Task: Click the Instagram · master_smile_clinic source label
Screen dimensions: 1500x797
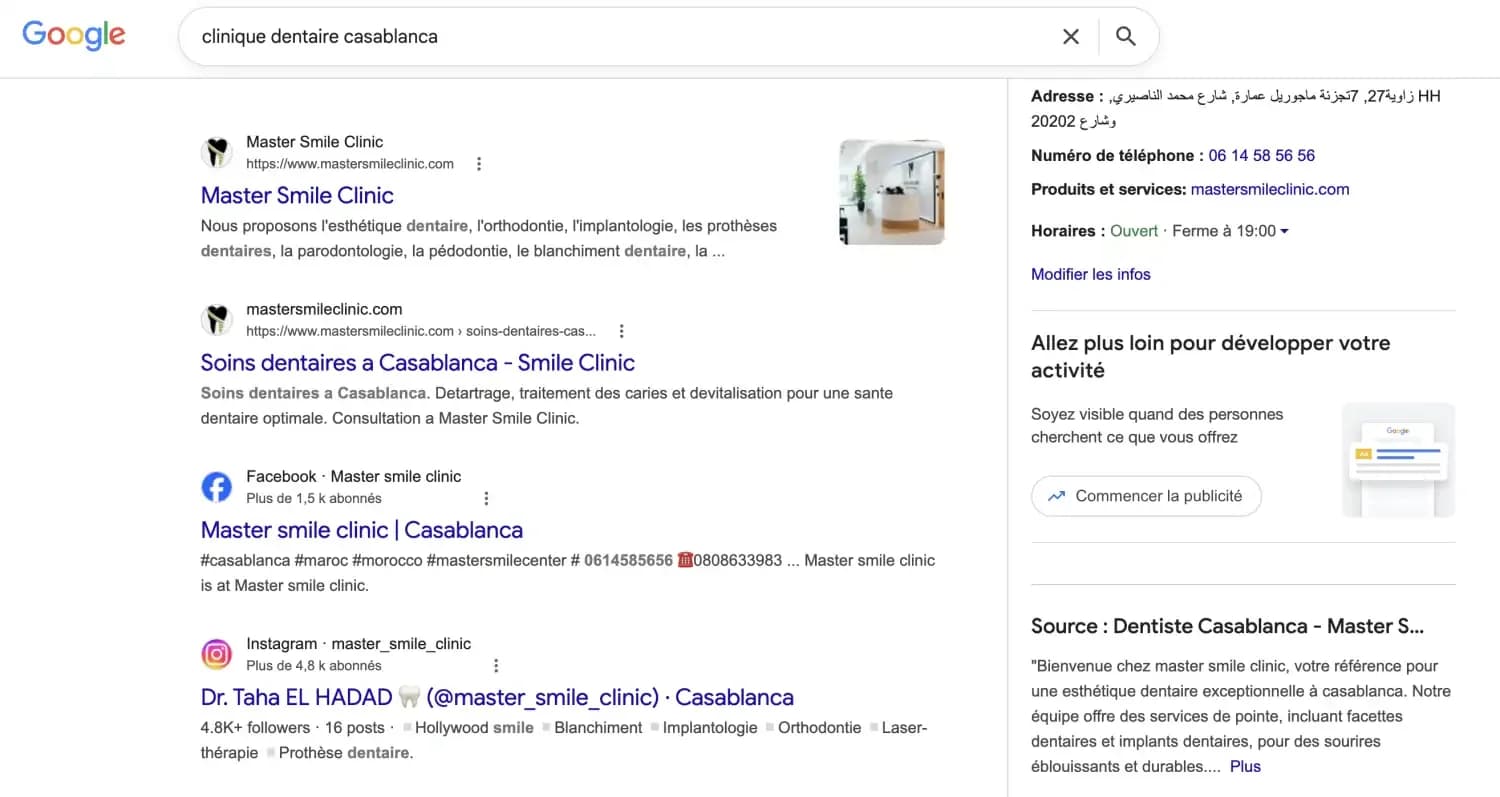Action: click(359, 644)
